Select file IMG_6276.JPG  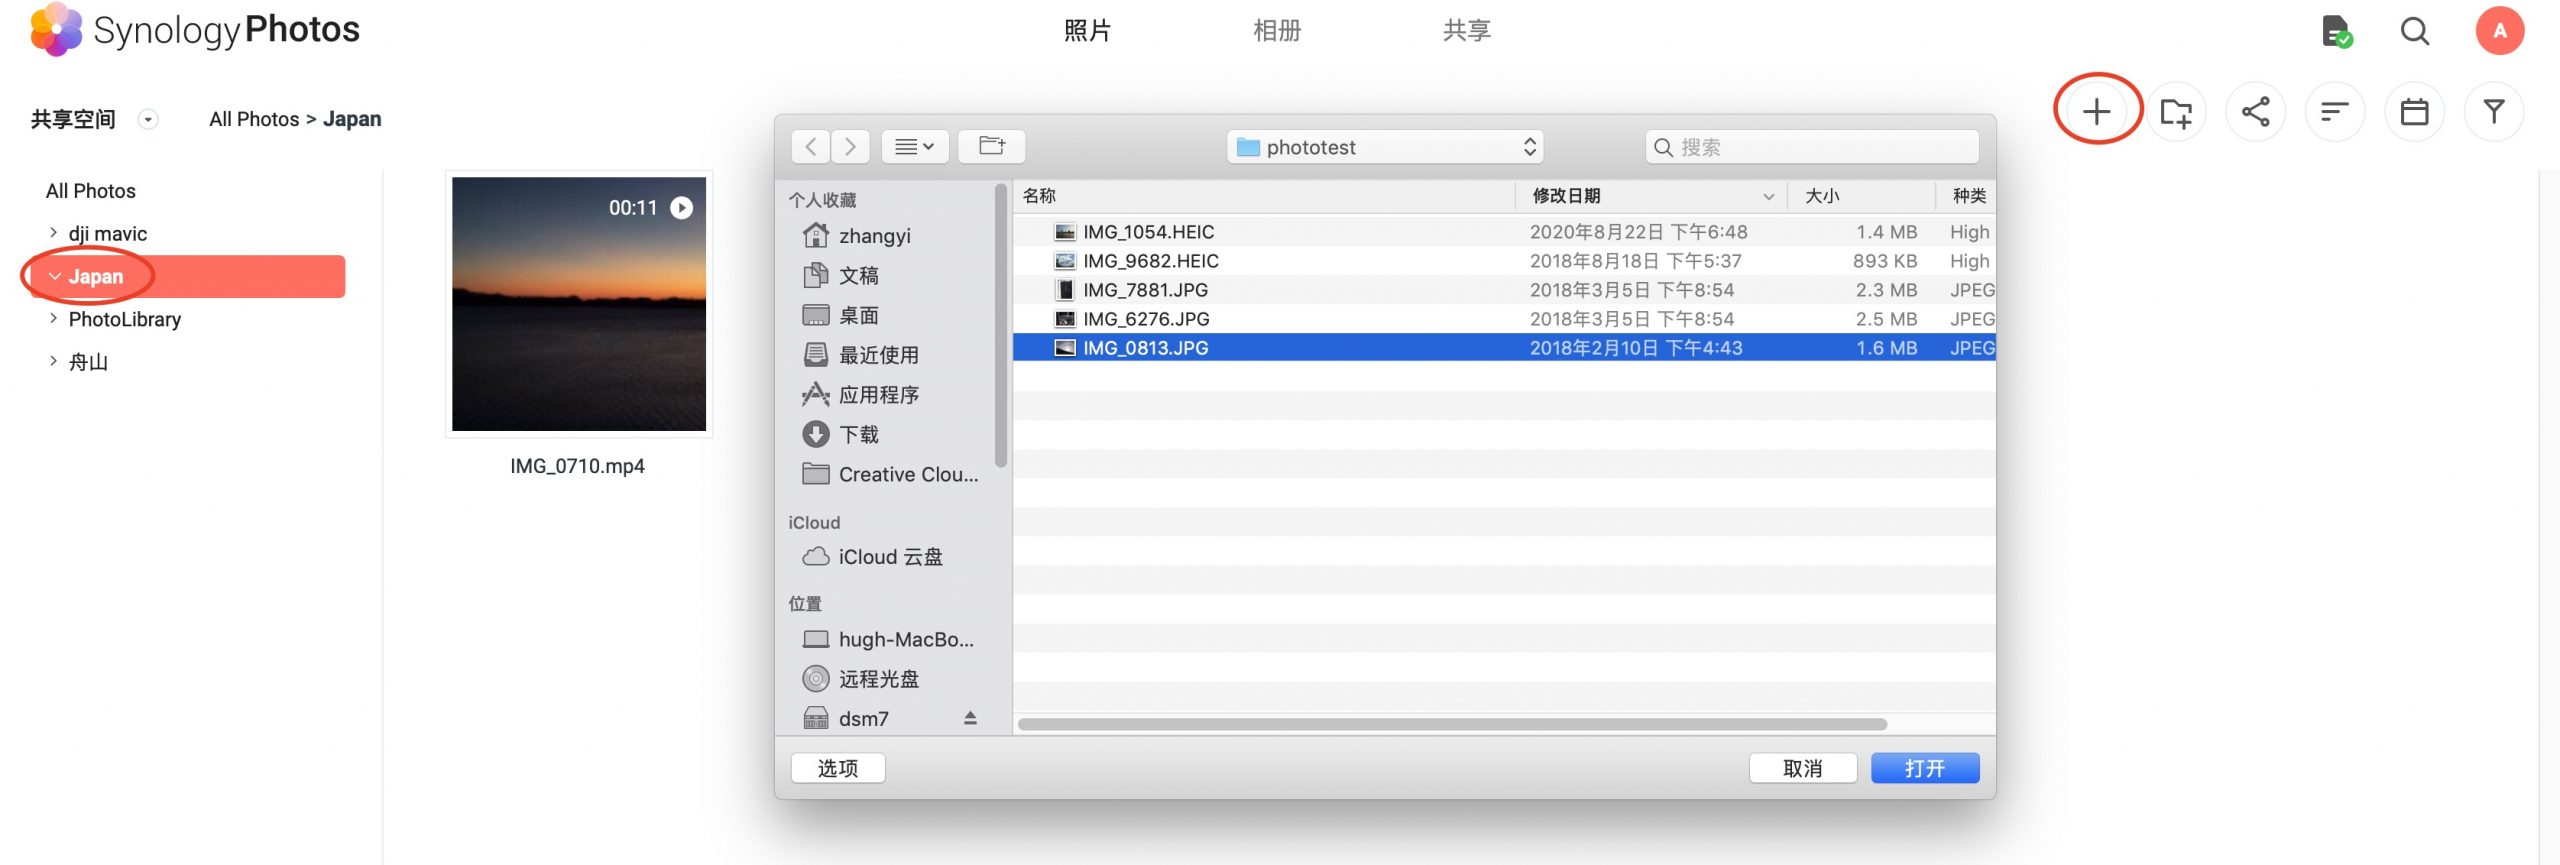[x=1504, y=319]
